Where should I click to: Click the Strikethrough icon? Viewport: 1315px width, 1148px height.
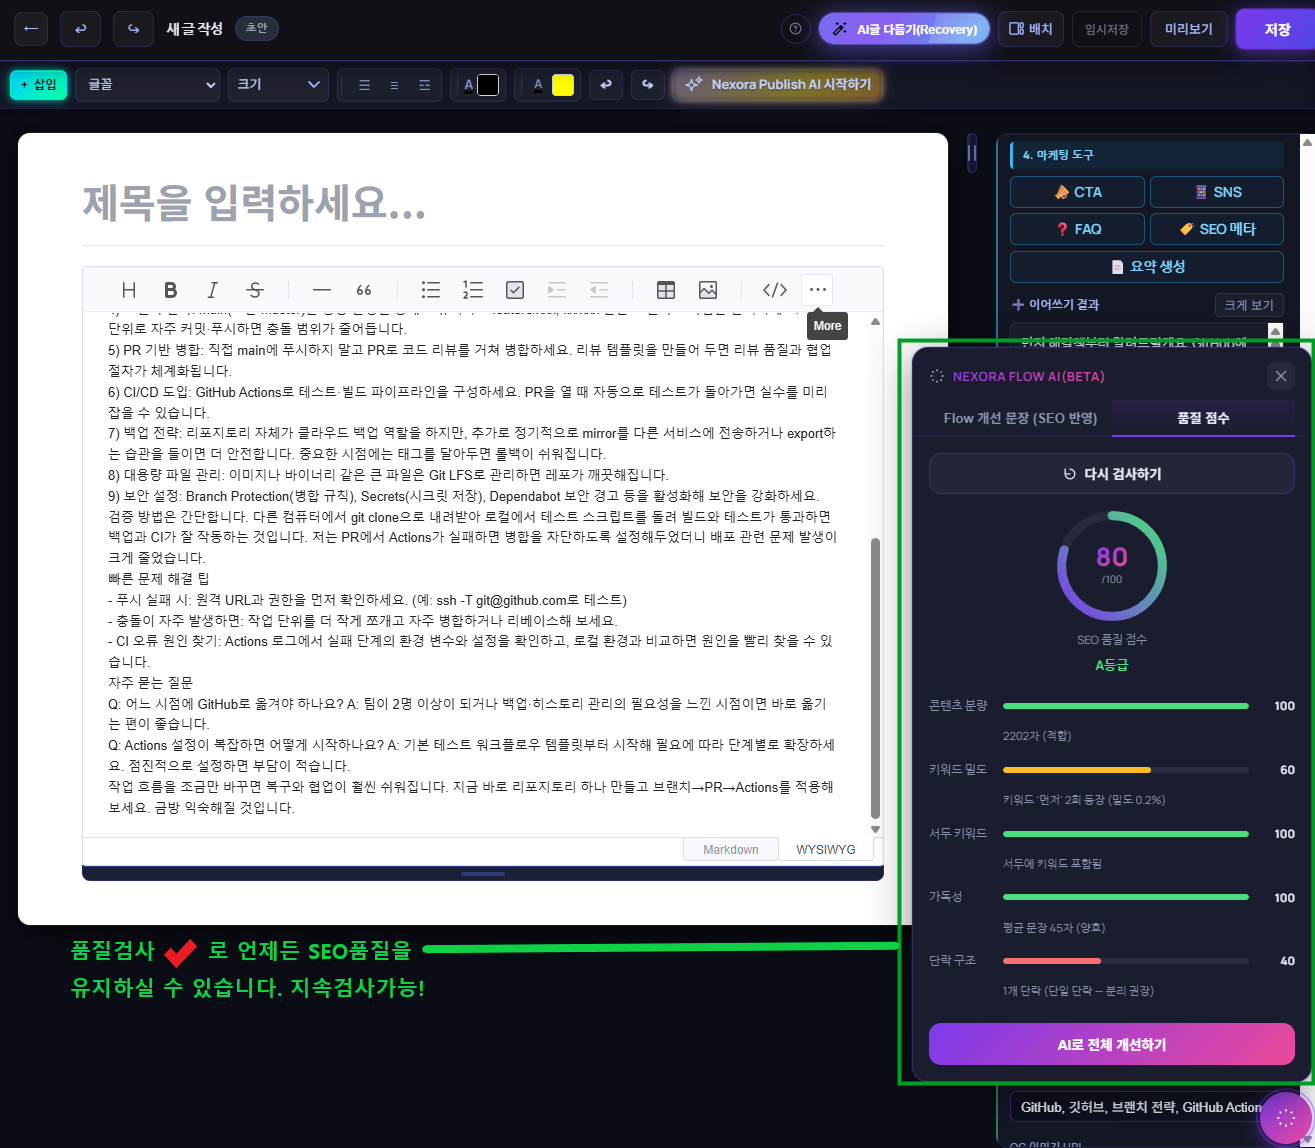[255, 290]
